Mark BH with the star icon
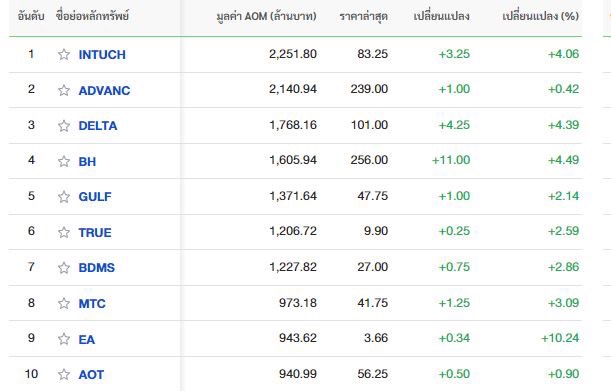The width and height of the screenshot is (611, 391). [x=64, y=161]
